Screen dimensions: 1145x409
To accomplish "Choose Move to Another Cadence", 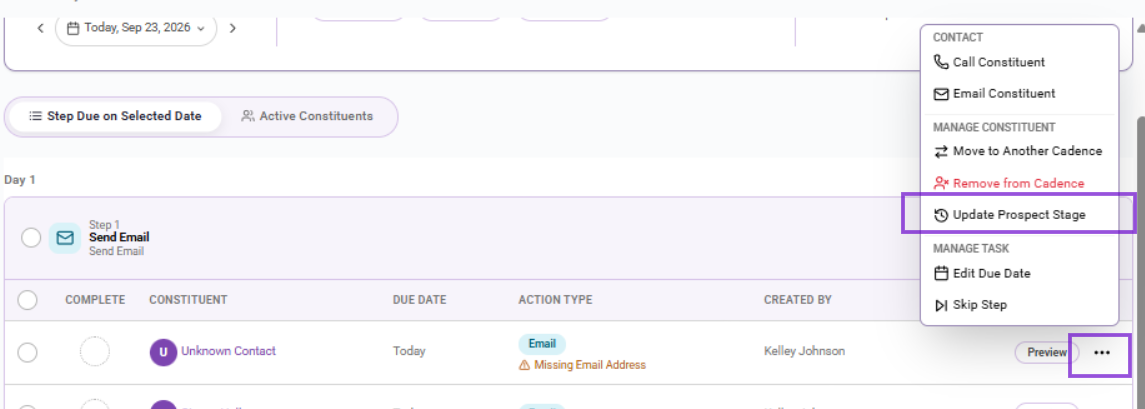I will click(1019, 151).
